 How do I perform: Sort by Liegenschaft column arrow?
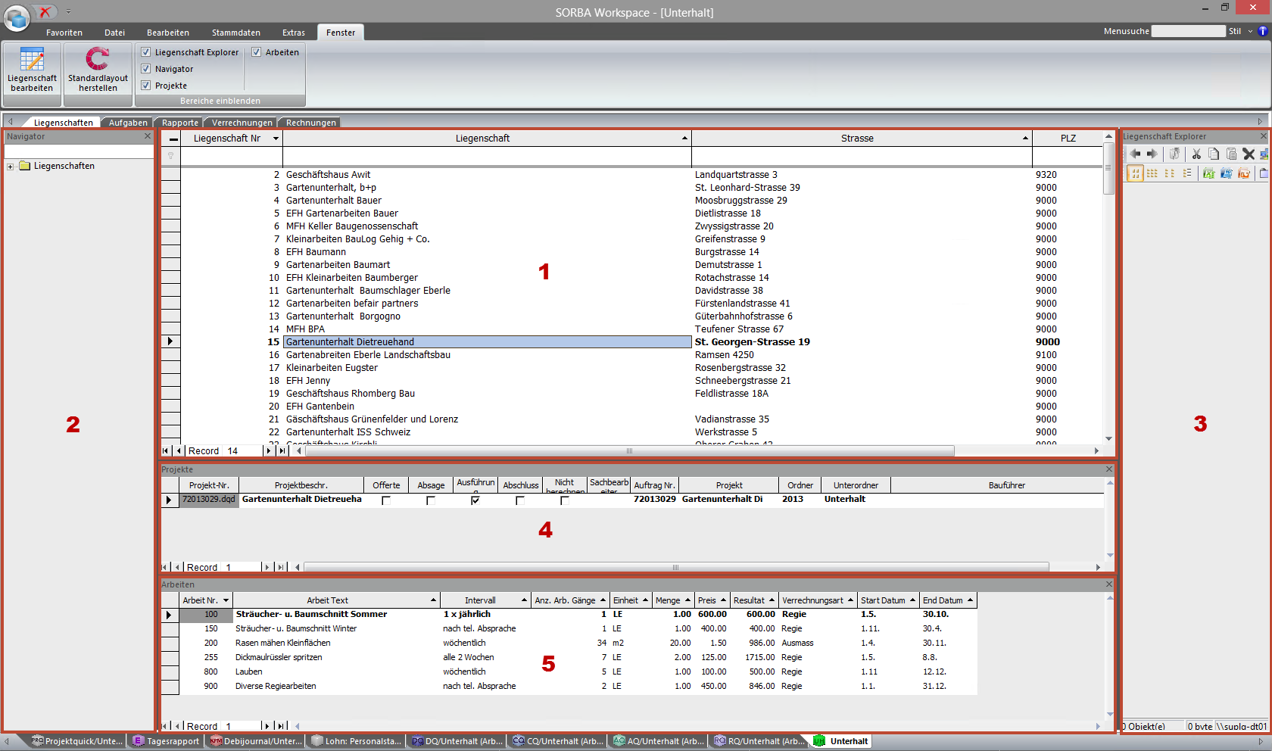coord(685,138)
